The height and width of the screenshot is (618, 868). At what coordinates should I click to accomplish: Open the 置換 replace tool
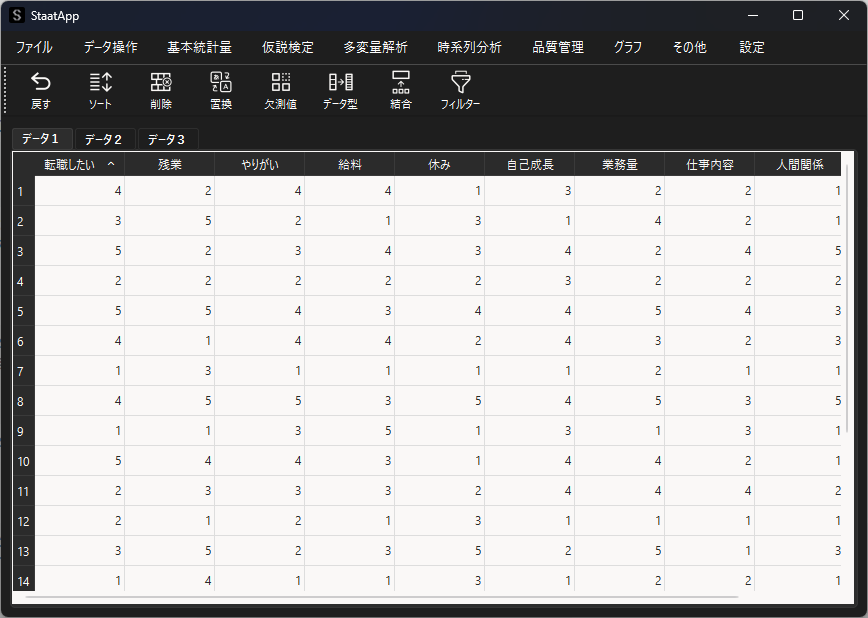(221, 89)
